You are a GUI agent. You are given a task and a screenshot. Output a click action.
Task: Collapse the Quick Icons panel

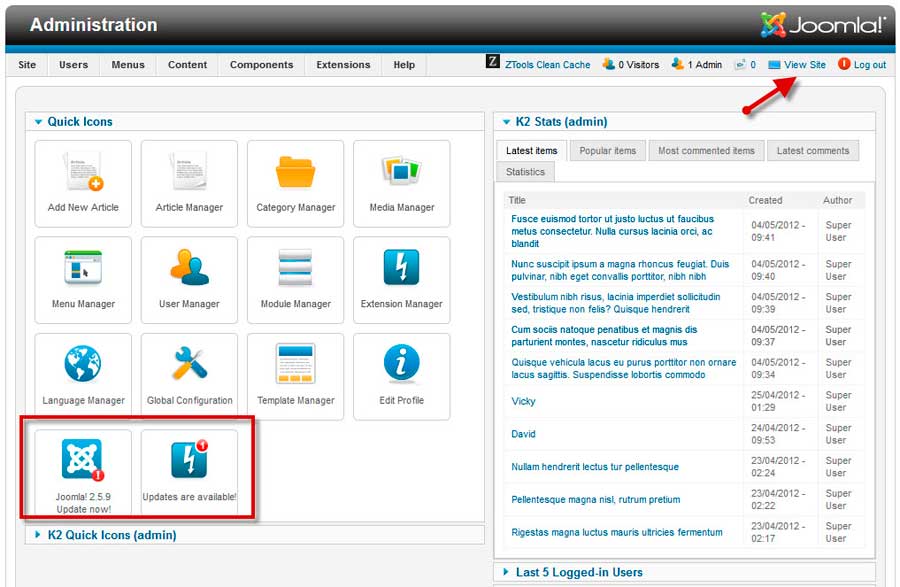38,122
